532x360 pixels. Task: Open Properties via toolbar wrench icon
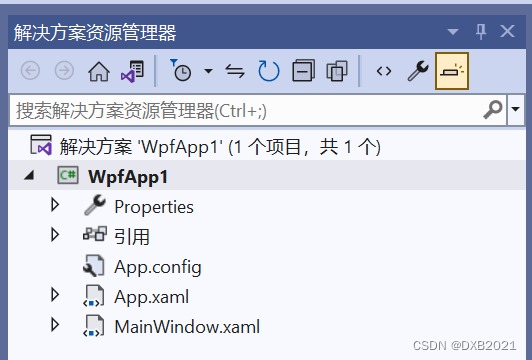point(418,71)
